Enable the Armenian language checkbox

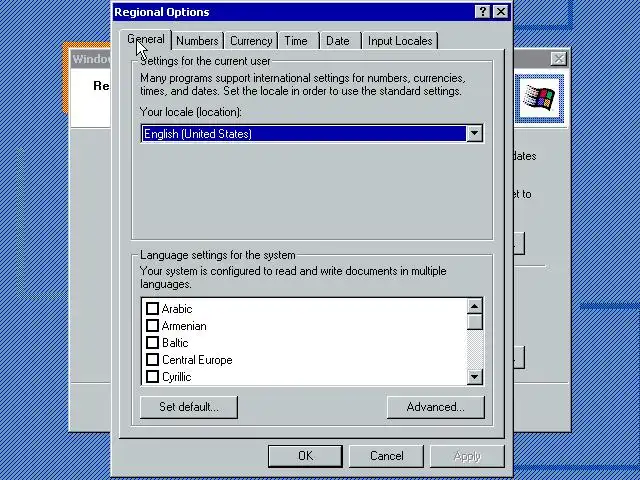click(x=152, y=326)
